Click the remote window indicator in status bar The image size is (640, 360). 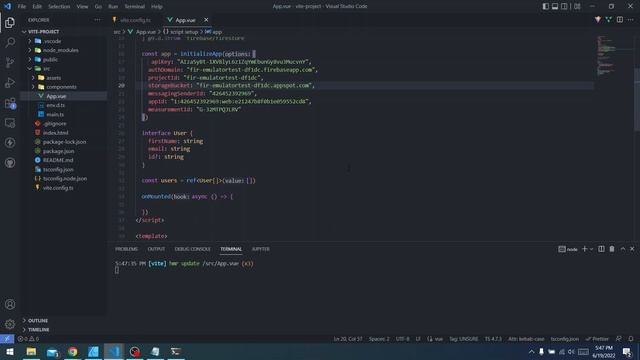7,339
